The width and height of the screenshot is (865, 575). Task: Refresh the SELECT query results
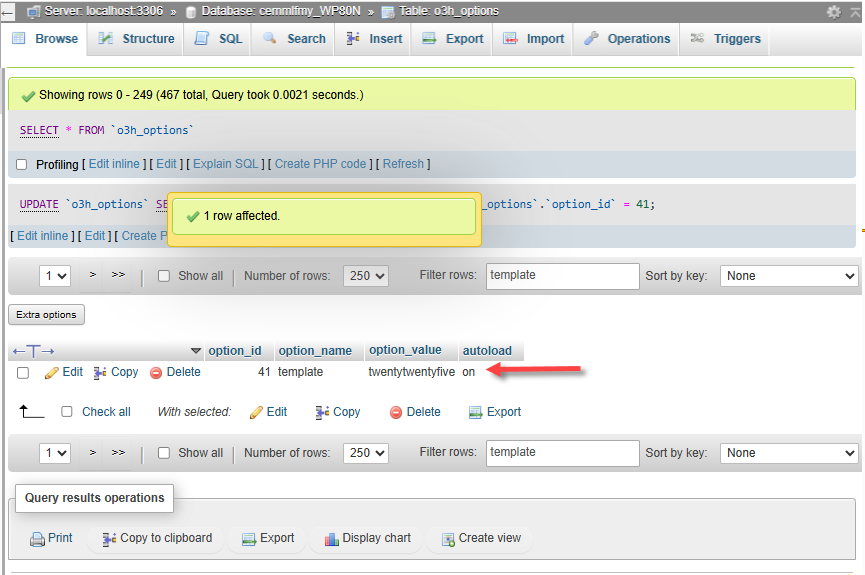pos(403,164)
